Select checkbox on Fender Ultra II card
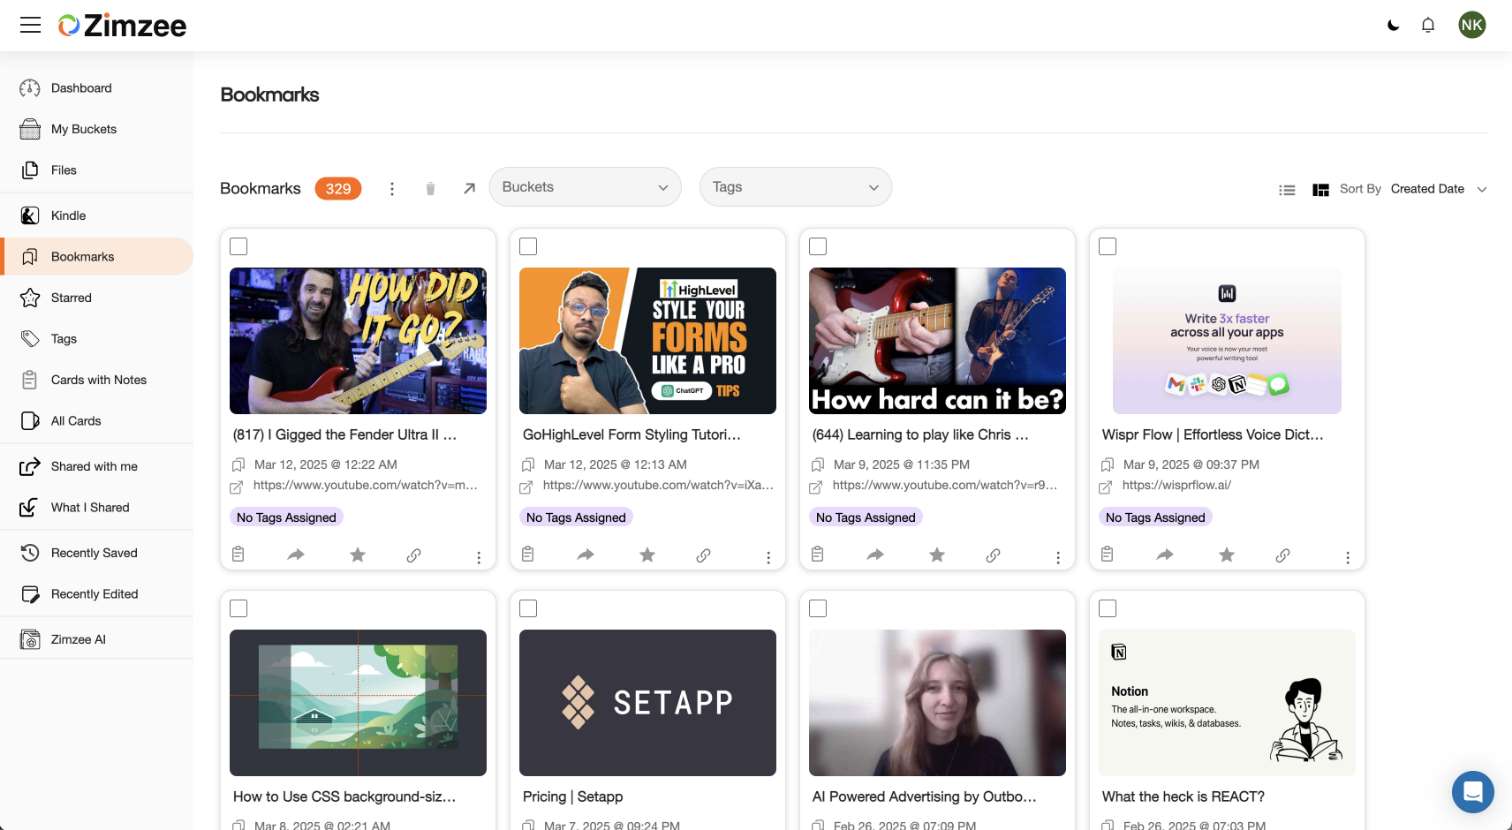 pyautogui.click(x=239, y=246)
